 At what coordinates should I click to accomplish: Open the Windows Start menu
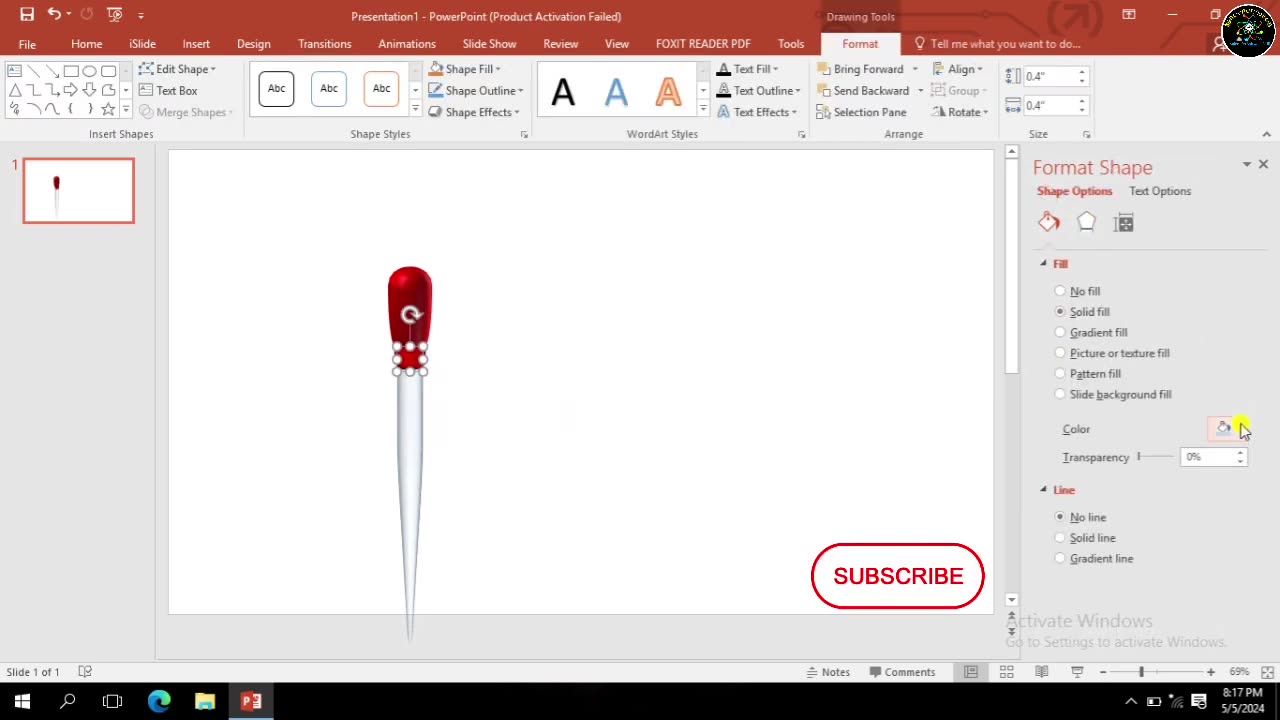point(22,701)
